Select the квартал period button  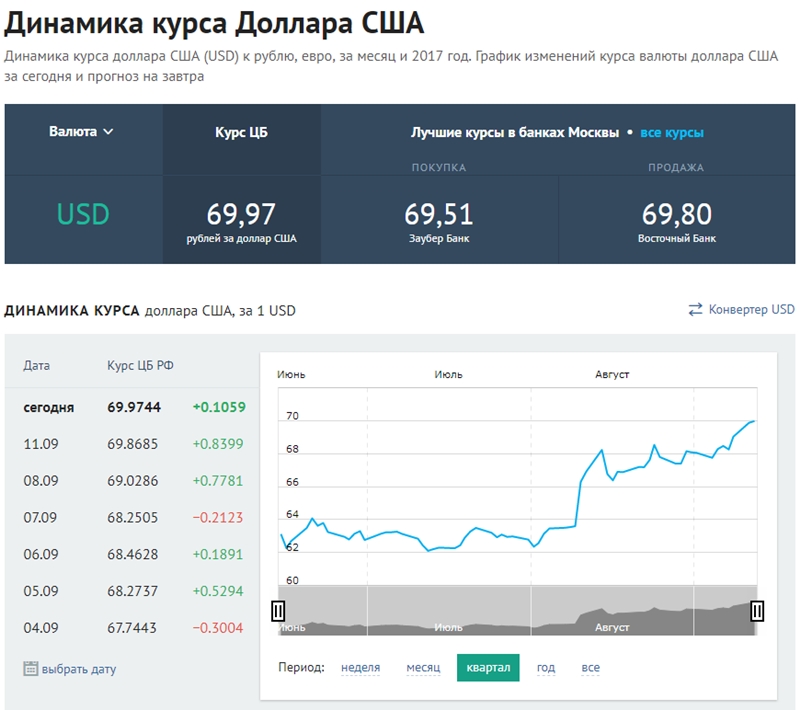[x=488, y=667]
